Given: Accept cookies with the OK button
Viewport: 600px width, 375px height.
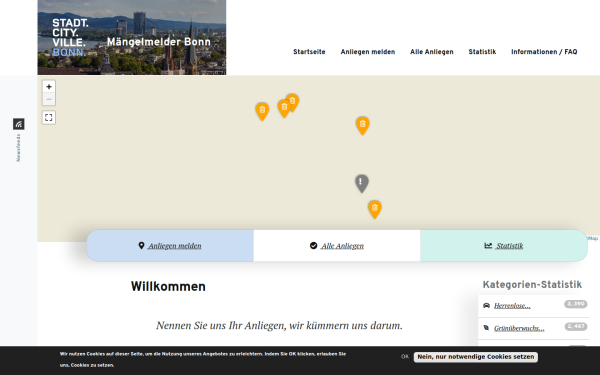Looking at the screenshot, I should (x=405, y=357).
